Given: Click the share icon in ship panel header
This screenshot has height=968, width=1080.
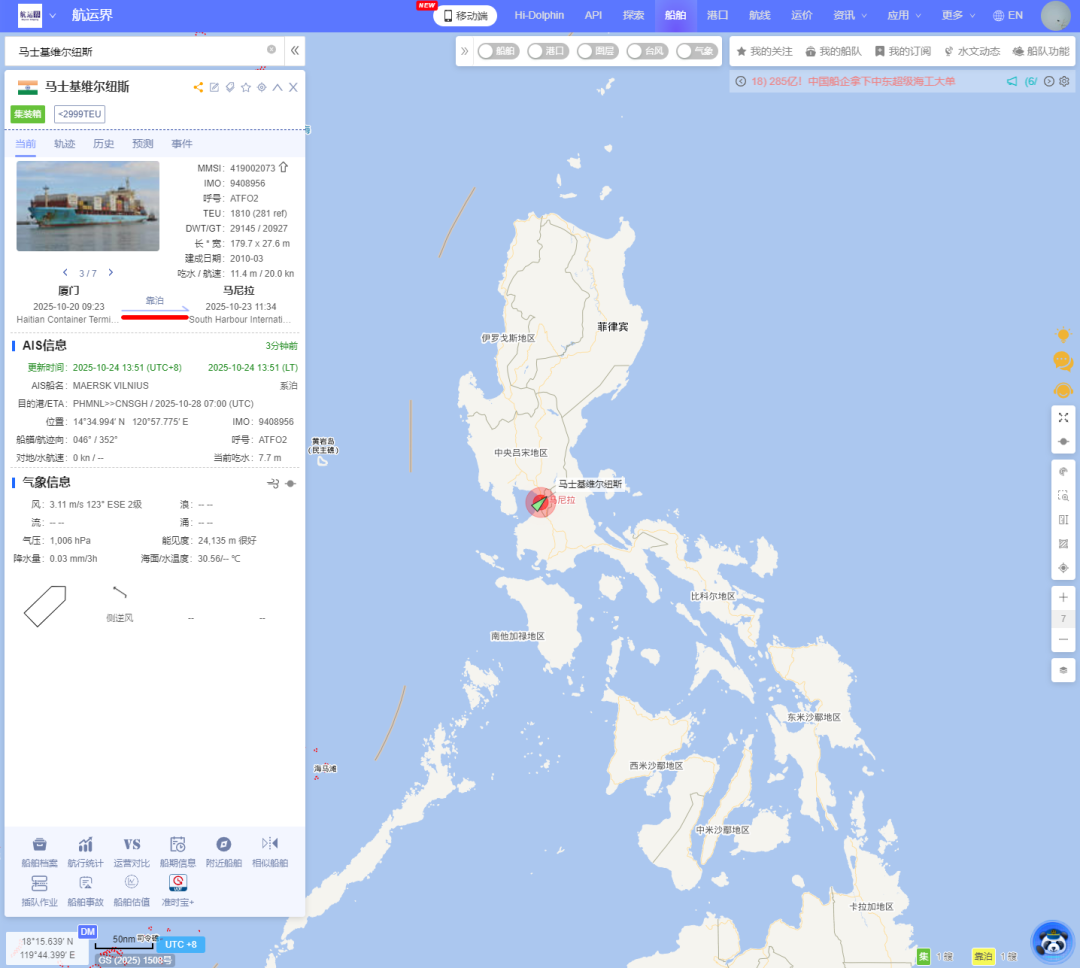Looking at the screenshot, I should point(198,87).
